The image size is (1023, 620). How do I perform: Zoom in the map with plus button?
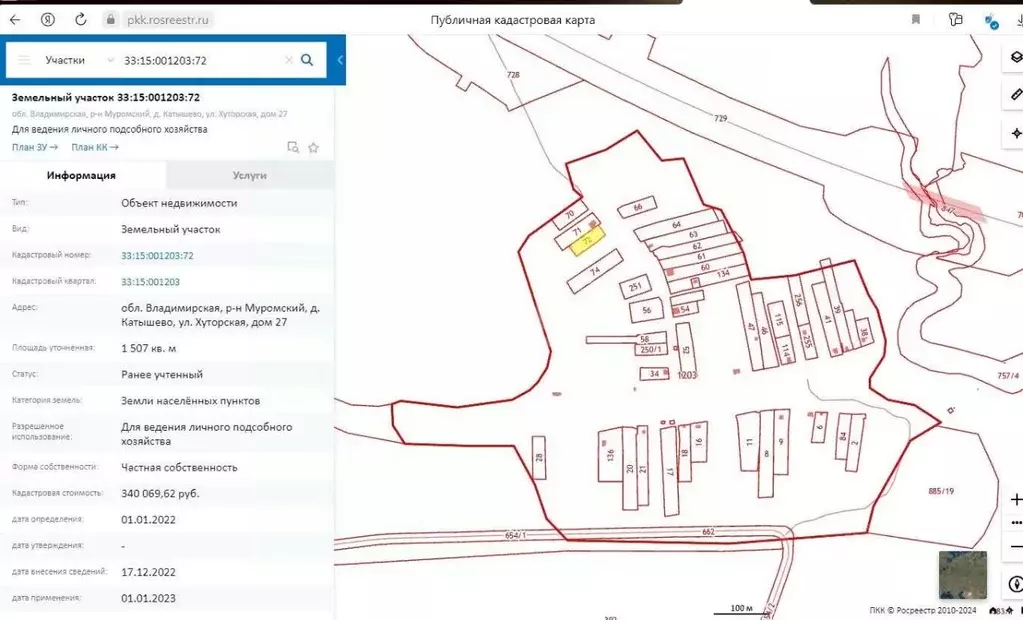click(1016, 499)
